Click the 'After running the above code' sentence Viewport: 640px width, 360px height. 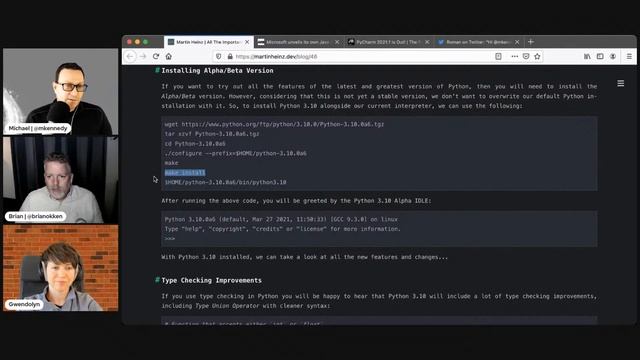click(296, 201)
